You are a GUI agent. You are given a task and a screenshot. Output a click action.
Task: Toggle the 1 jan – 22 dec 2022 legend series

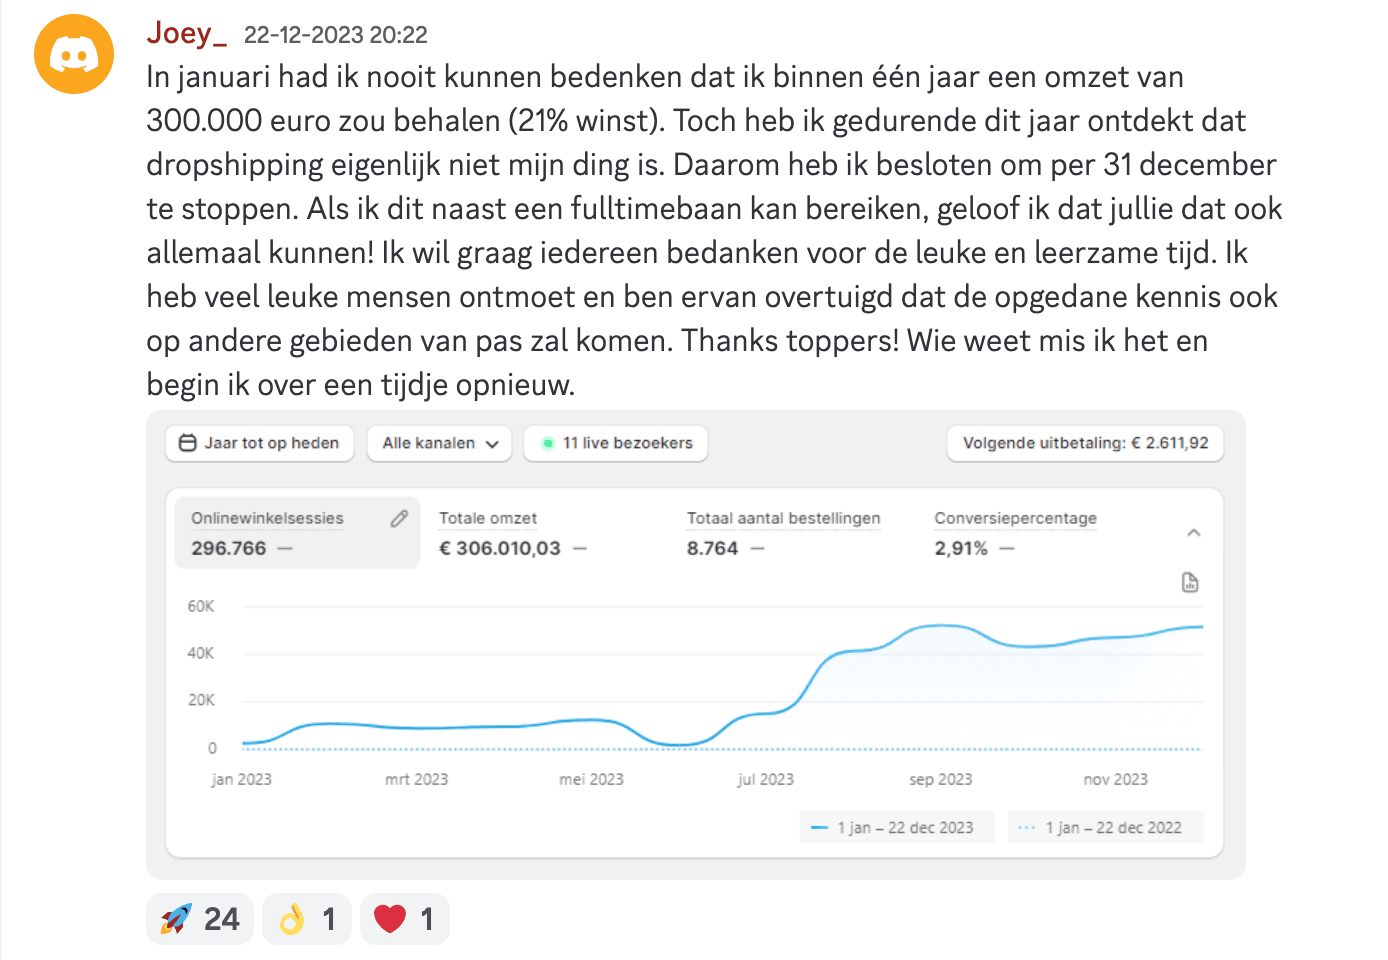tap(1104, 827)
